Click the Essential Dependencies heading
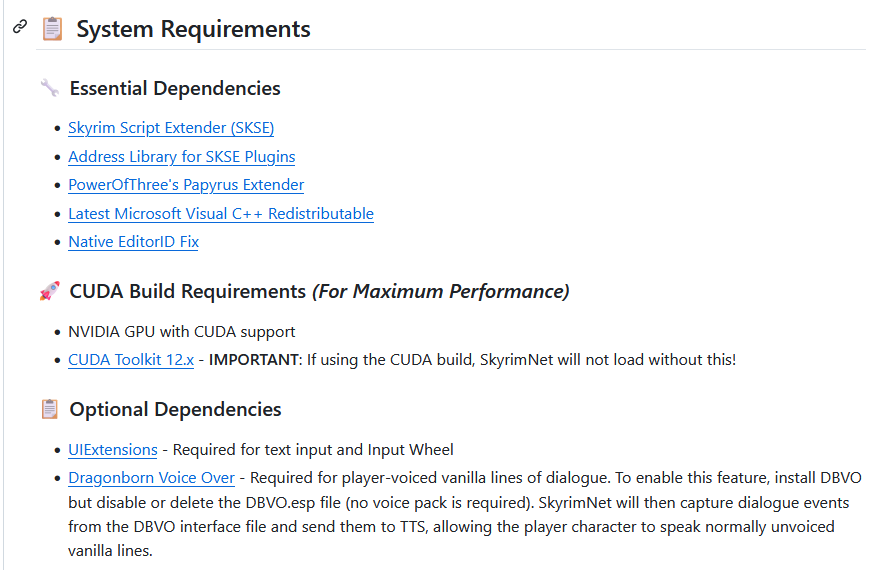 coord(175,88)
